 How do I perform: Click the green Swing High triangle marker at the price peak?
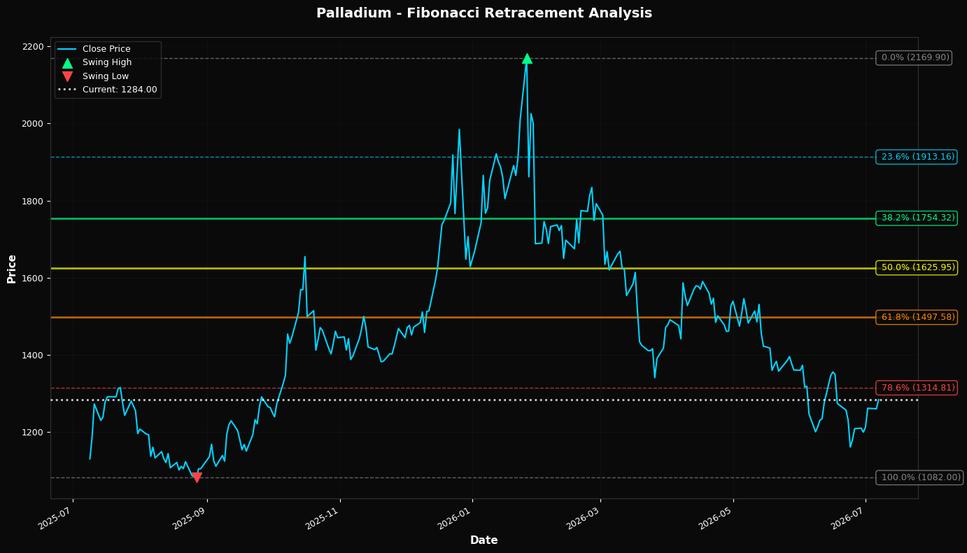click(x=527, y=59)
